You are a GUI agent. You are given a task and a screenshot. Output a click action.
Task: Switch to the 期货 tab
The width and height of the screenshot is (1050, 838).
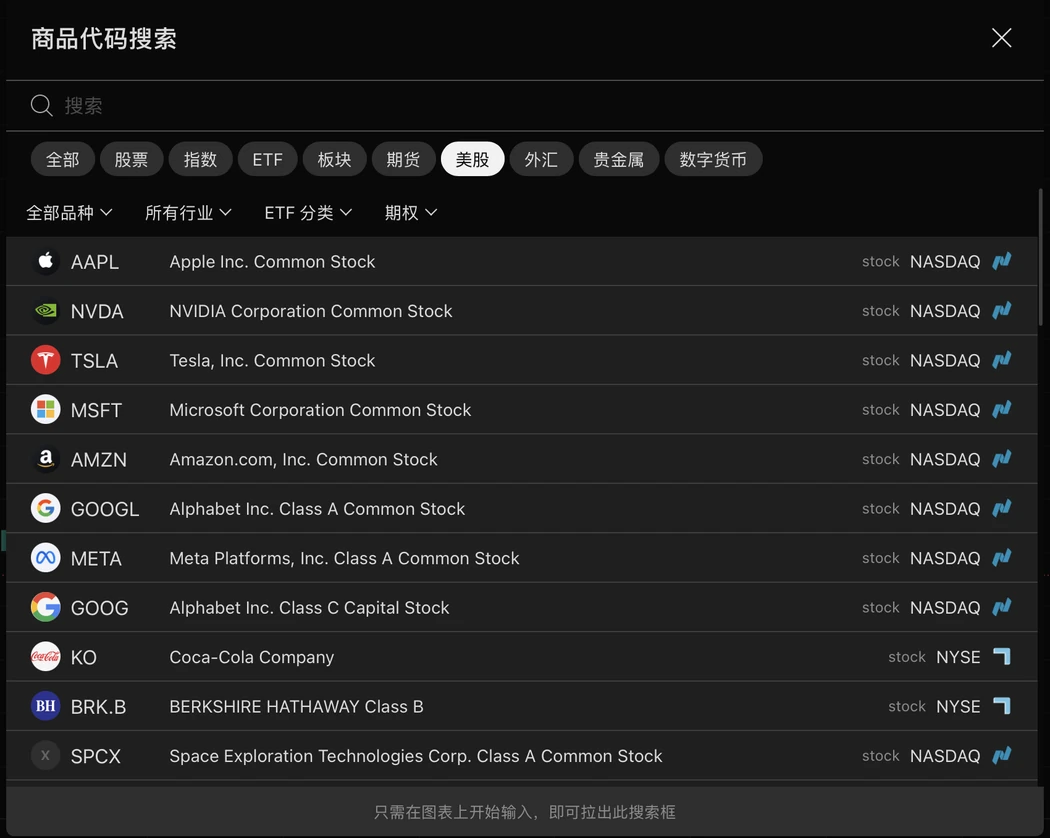403,159
